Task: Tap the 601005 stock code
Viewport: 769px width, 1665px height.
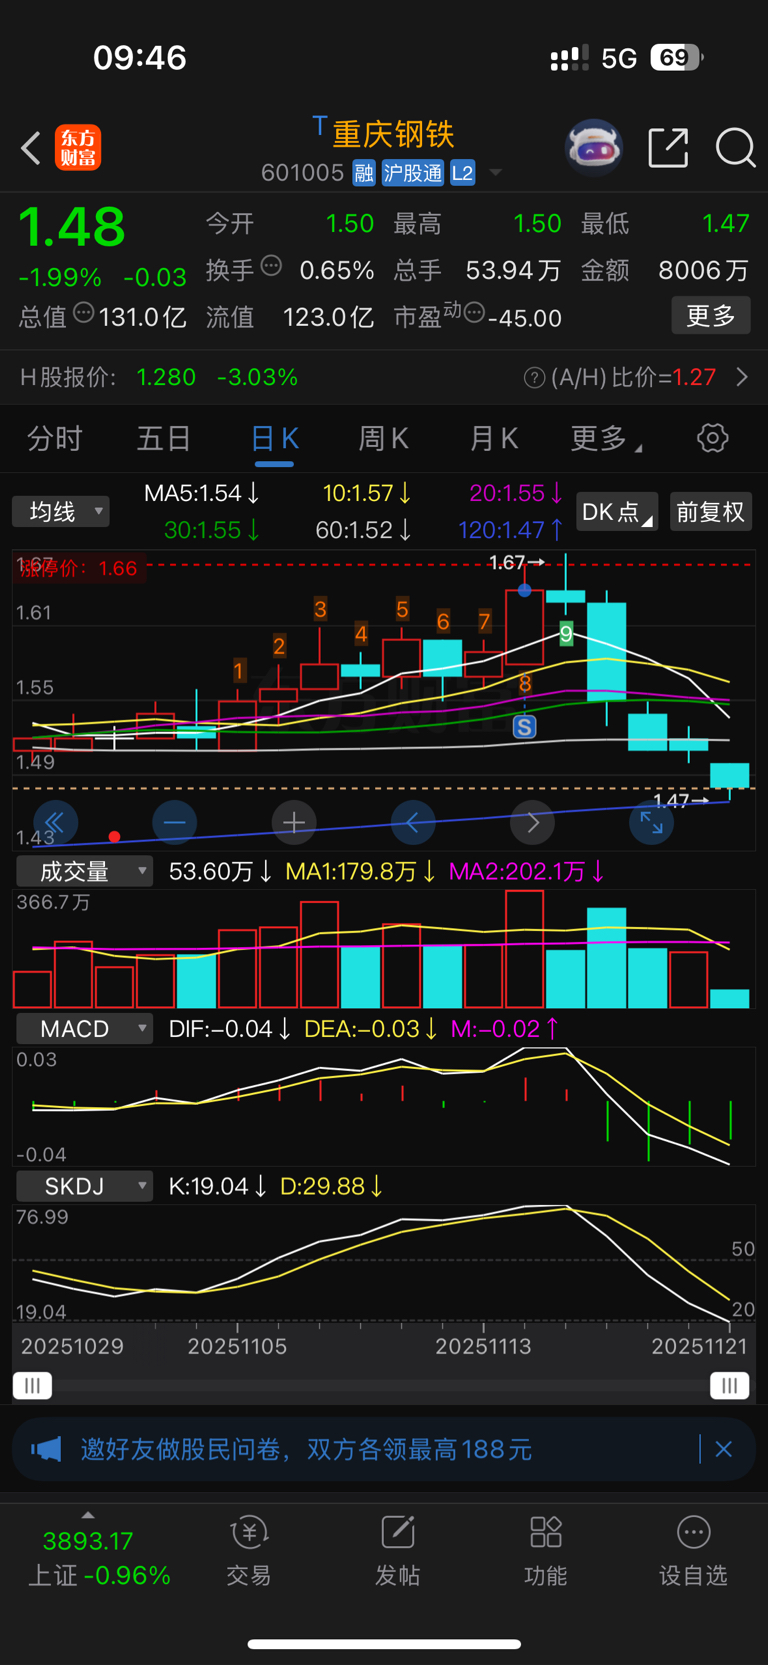Action: pos(302,173)
